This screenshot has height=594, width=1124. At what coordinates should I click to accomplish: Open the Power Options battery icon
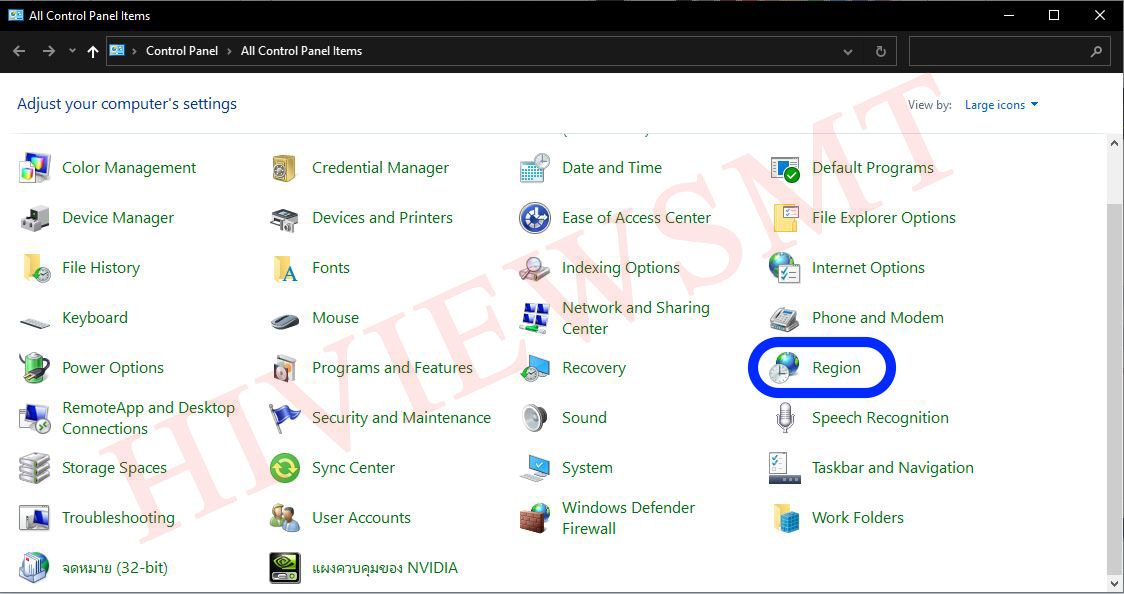click(x=35, y=368)
